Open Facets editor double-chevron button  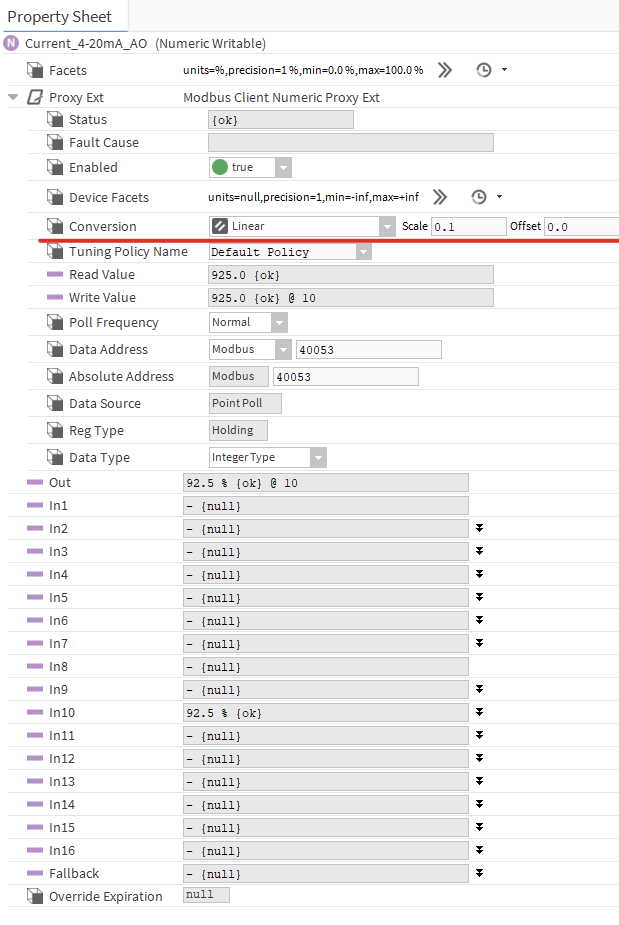pos(444,70)
